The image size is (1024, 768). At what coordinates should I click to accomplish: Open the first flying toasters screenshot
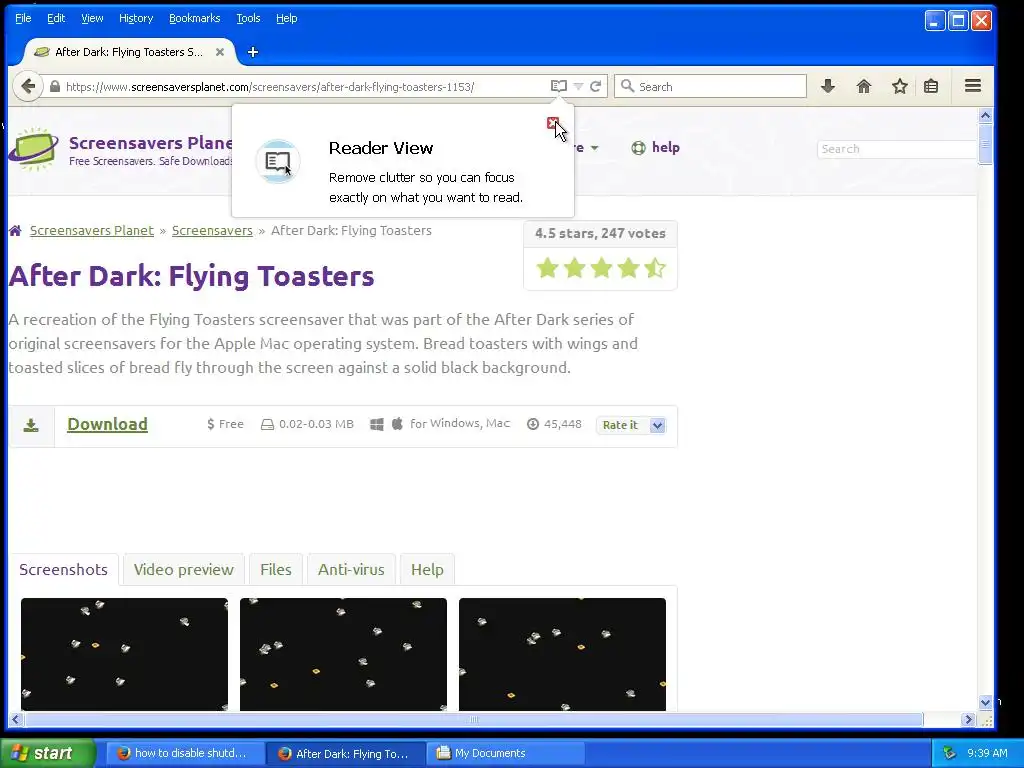click(x=124, y=654)
